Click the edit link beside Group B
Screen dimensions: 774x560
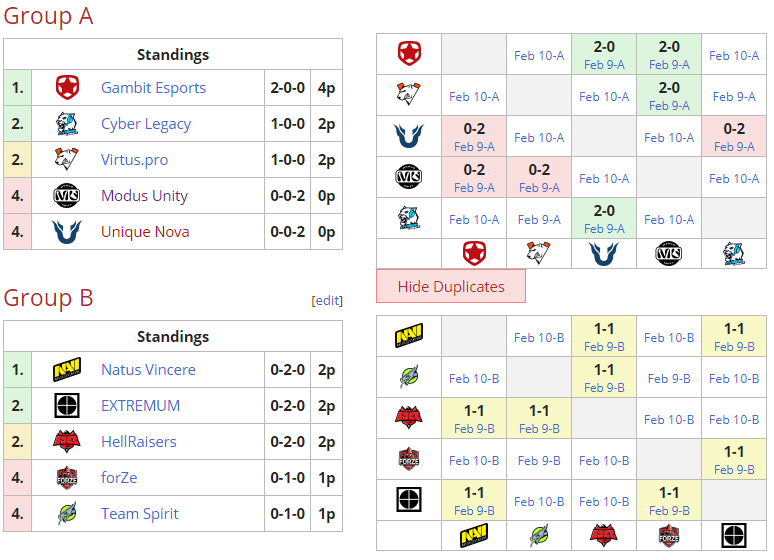(x=328, y=300)
